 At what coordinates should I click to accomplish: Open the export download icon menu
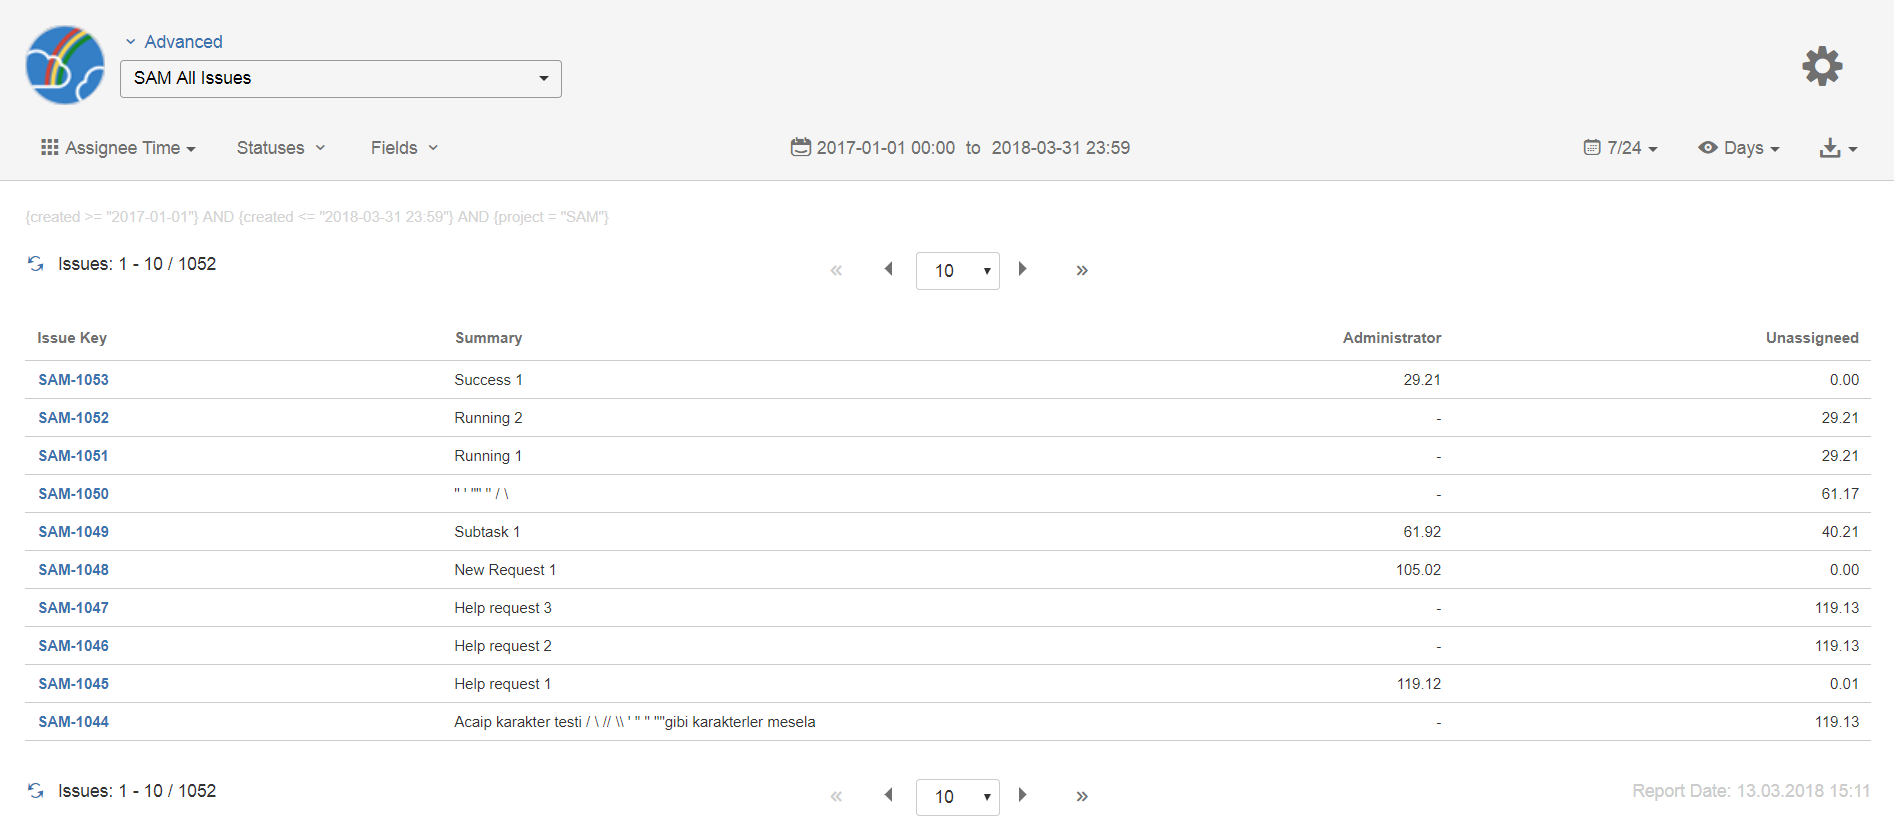1837,148
